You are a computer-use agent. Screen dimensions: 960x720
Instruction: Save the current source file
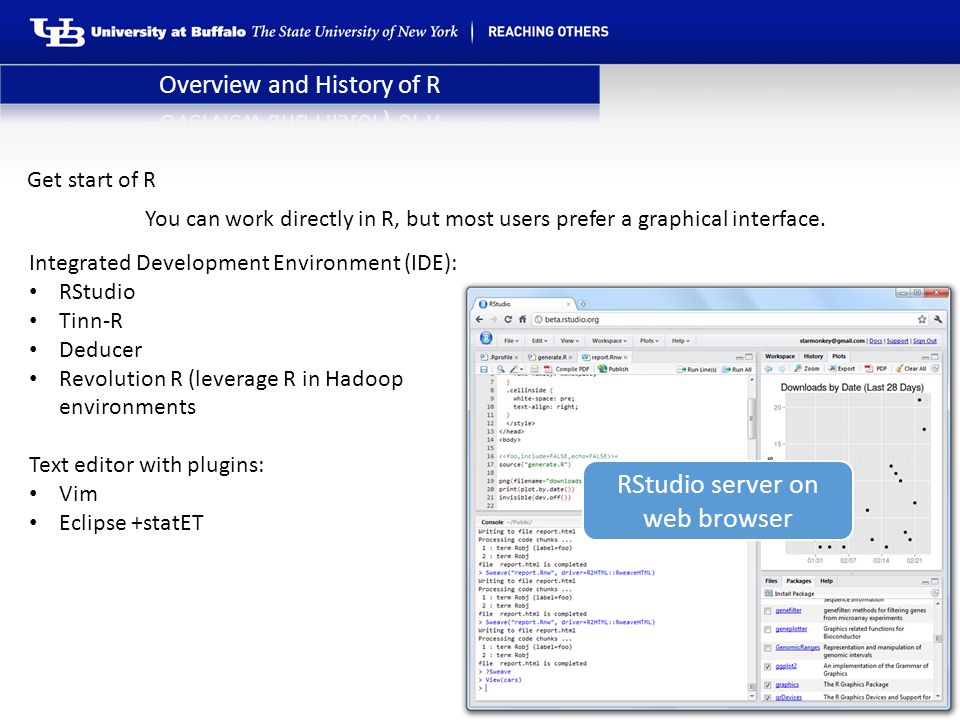(484, 369)
